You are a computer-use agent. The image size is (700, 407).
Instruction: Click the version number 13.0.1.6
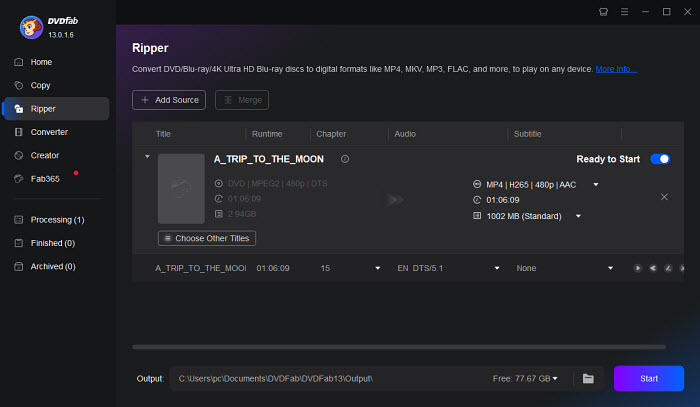coord(61,35)
